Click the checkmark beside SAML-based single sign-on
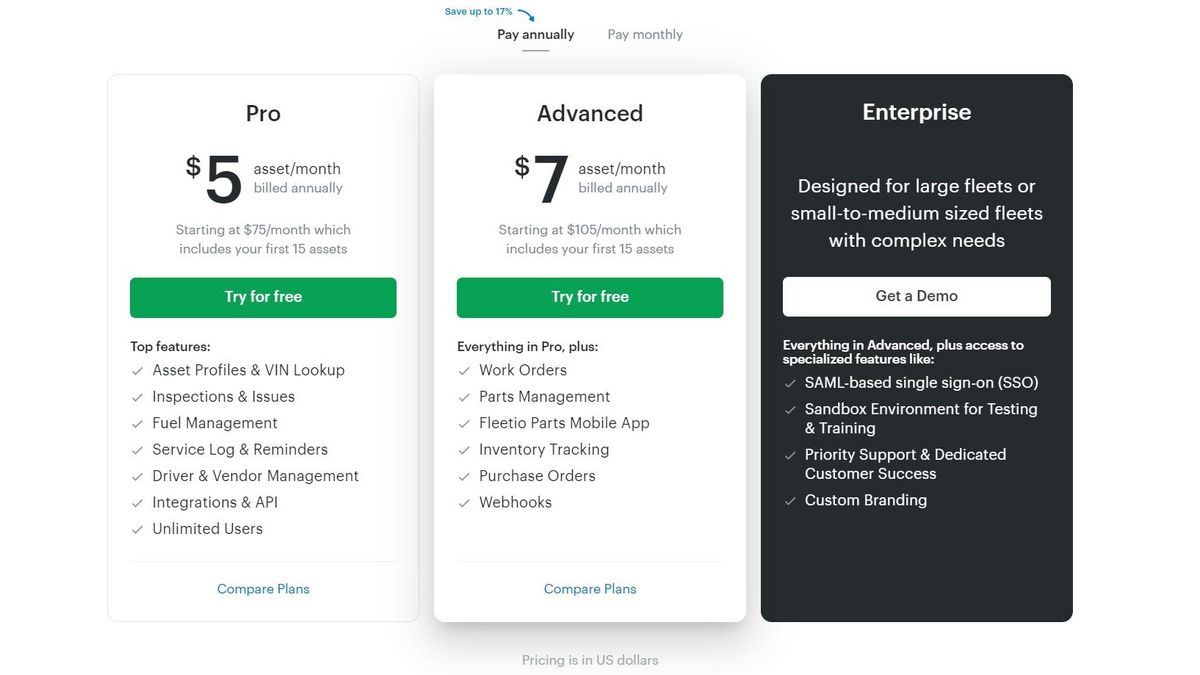Viewport: 1200px width, 675px height. [790, 383]
